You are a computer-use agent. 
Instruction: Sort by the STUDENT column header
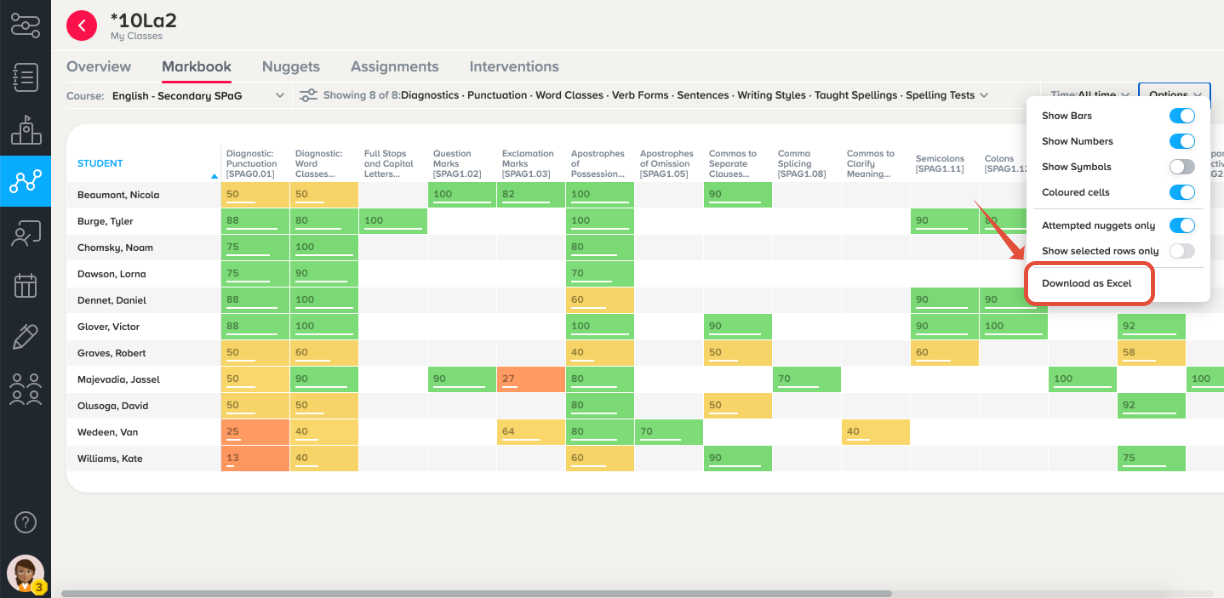(x=100, y=164)
